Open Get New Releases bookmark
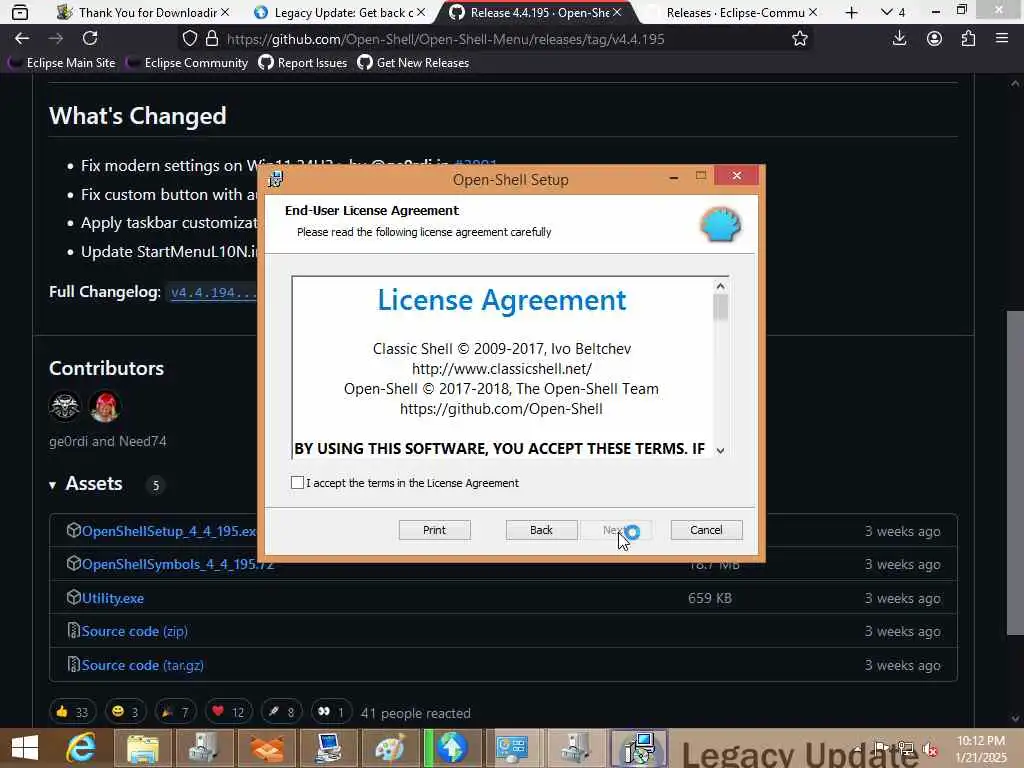This screenshot has width=1024, height=768. (x=413, y=63)
